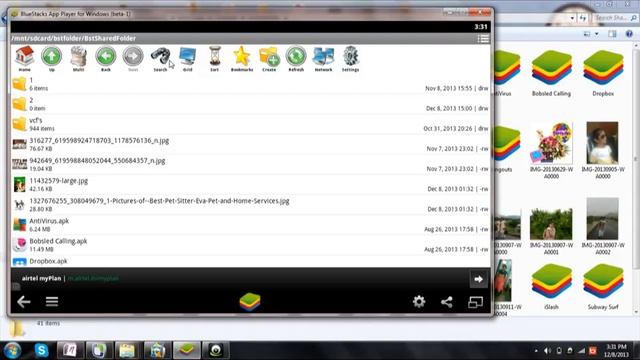
Task: Open file explorer taskbar button
Action: point(127,350)
